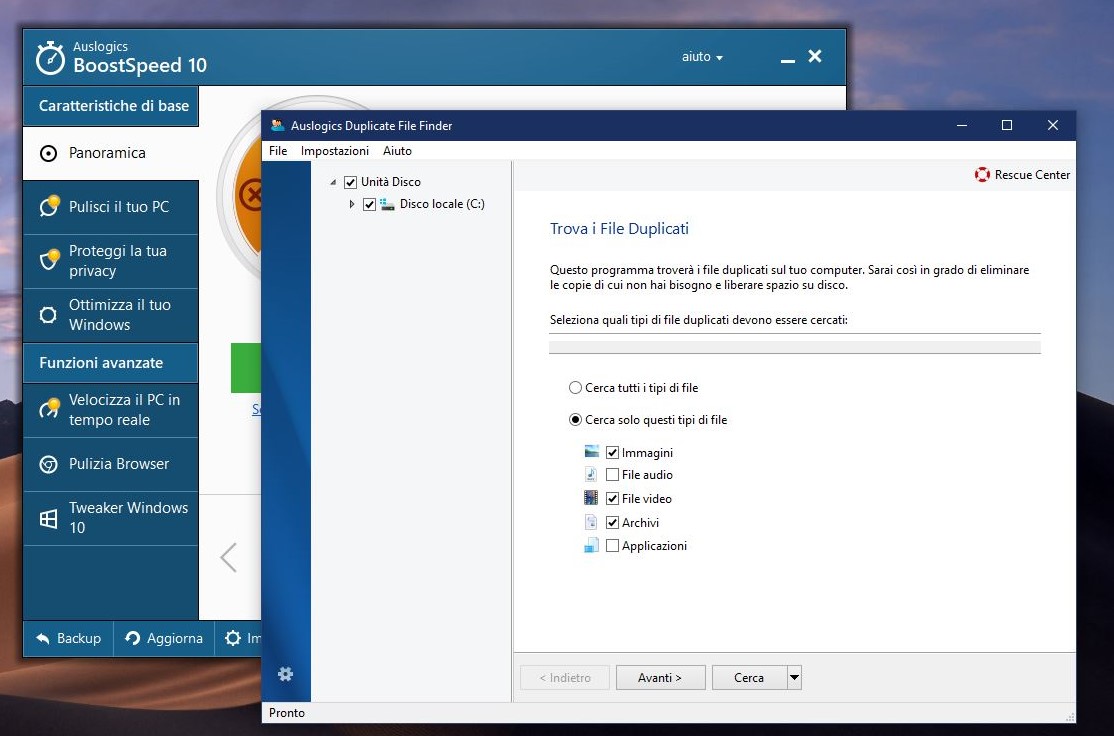Maximize the Duplicate File Finder window
The image size is (1114, 736).
point(1007,125)
